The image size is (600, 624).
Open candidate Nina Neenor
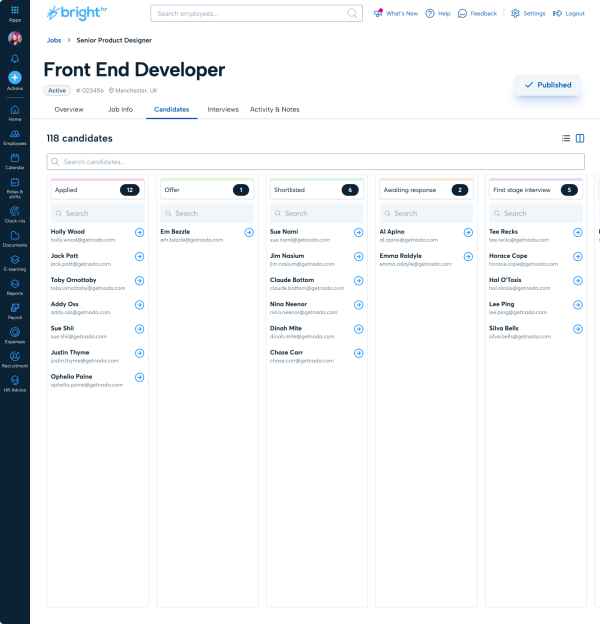point(288,304)
